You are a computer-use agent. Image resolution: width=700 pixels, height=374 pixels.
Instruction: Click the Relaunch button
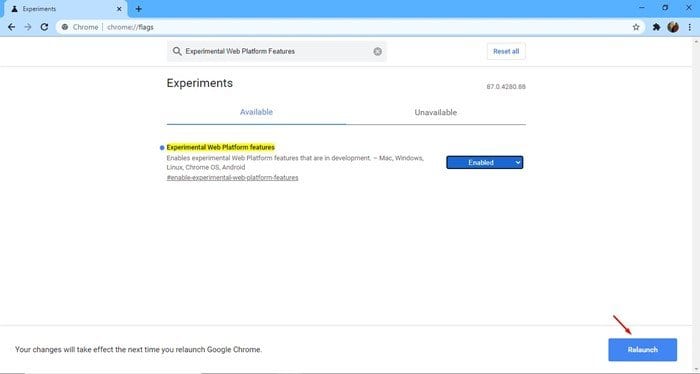[642, 350]
